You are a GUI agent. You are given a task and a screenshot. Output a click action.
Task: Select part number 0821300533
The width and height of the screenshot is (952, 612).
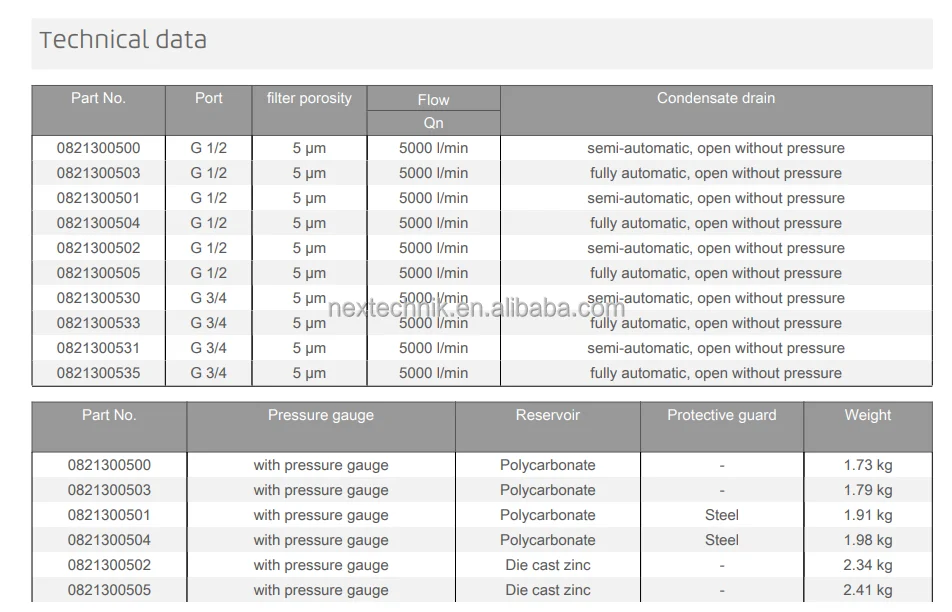(98, 323)
